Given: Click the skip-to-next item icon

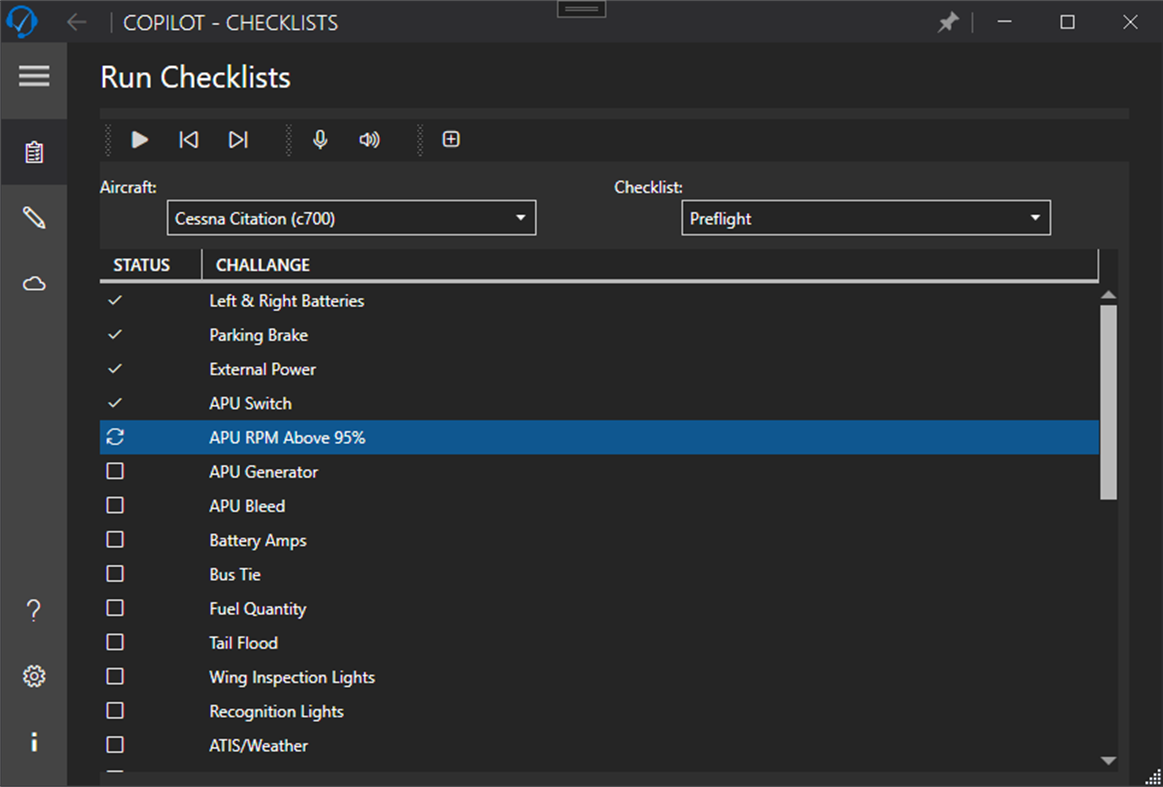Looking at the screenshot, I should point(238,139).
